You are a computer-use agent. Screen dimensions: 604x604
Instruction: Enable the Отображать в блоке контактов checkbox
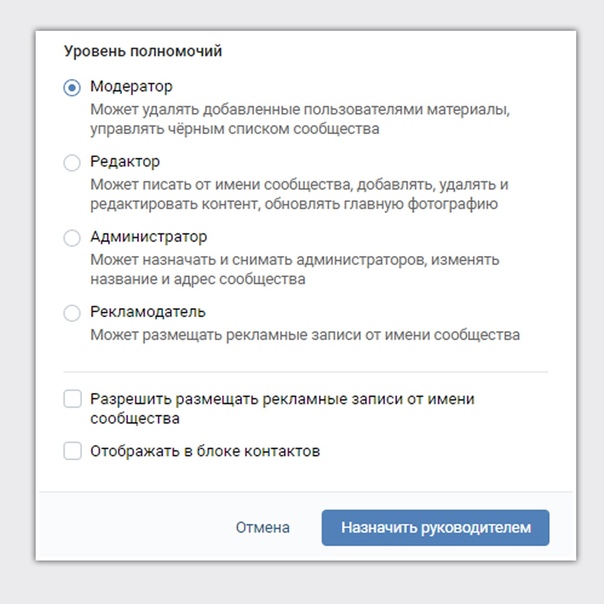(72, 451)
